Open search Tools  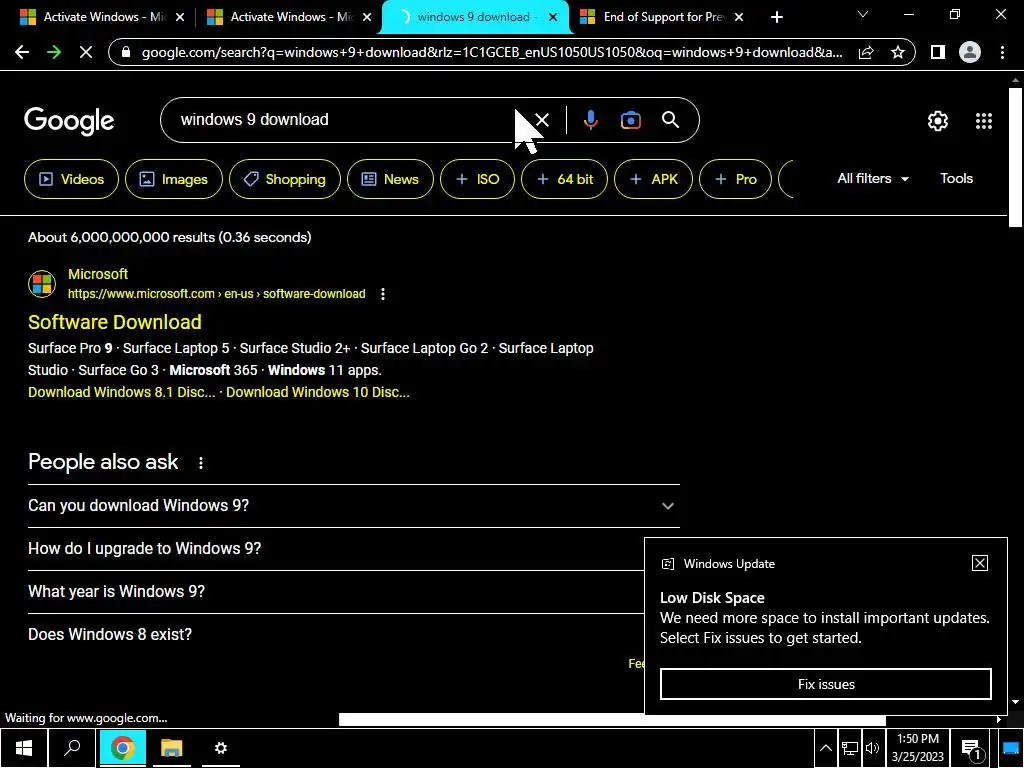tap(956, 178)
